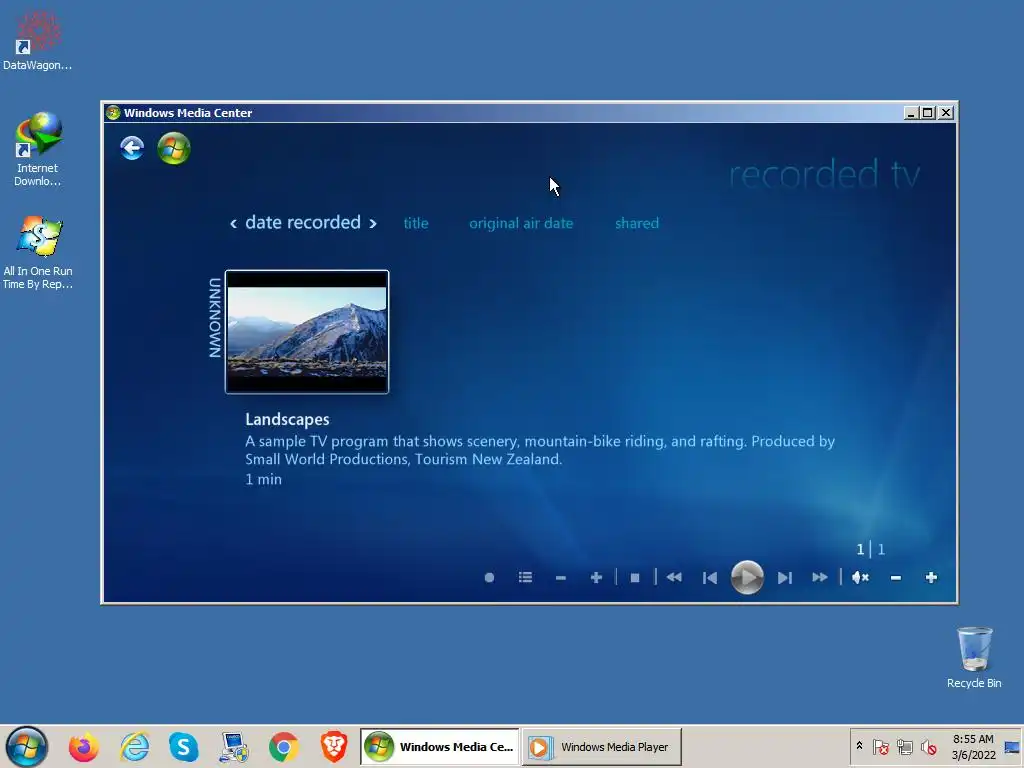Skip back to previous with the bar-arrow button
This screenshot has width=1024, height=768.
click(710, 578)
